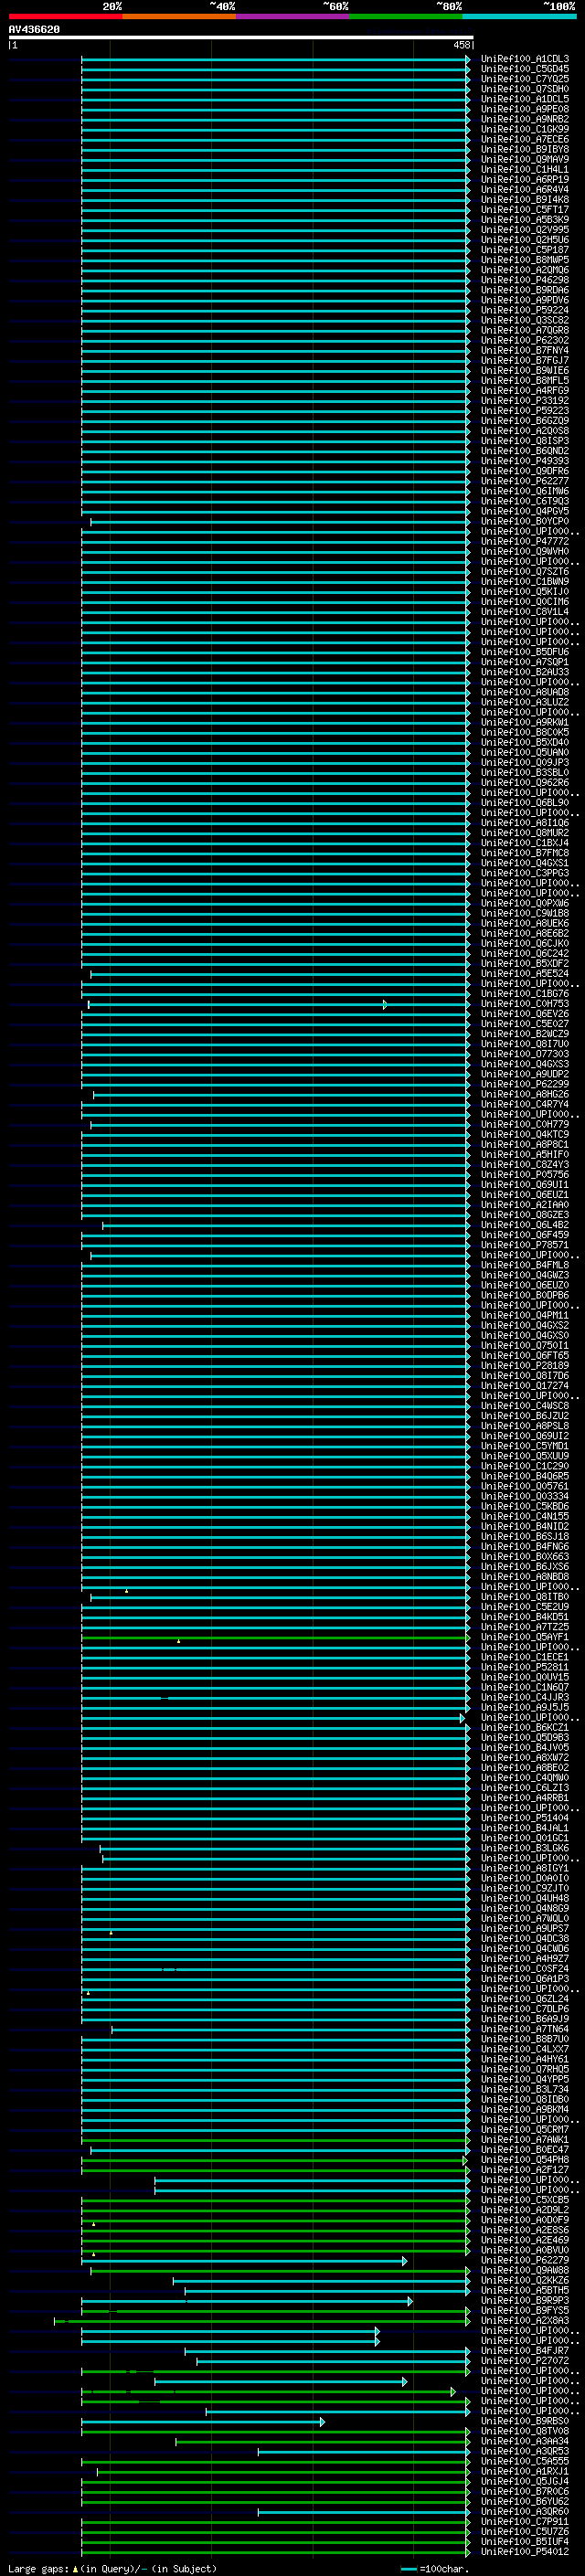Image resolution: width=585 pixels, height=2576 pixels.
Task: Select hit label UniRef100_Q6EV26
Action: (525, 1014)
